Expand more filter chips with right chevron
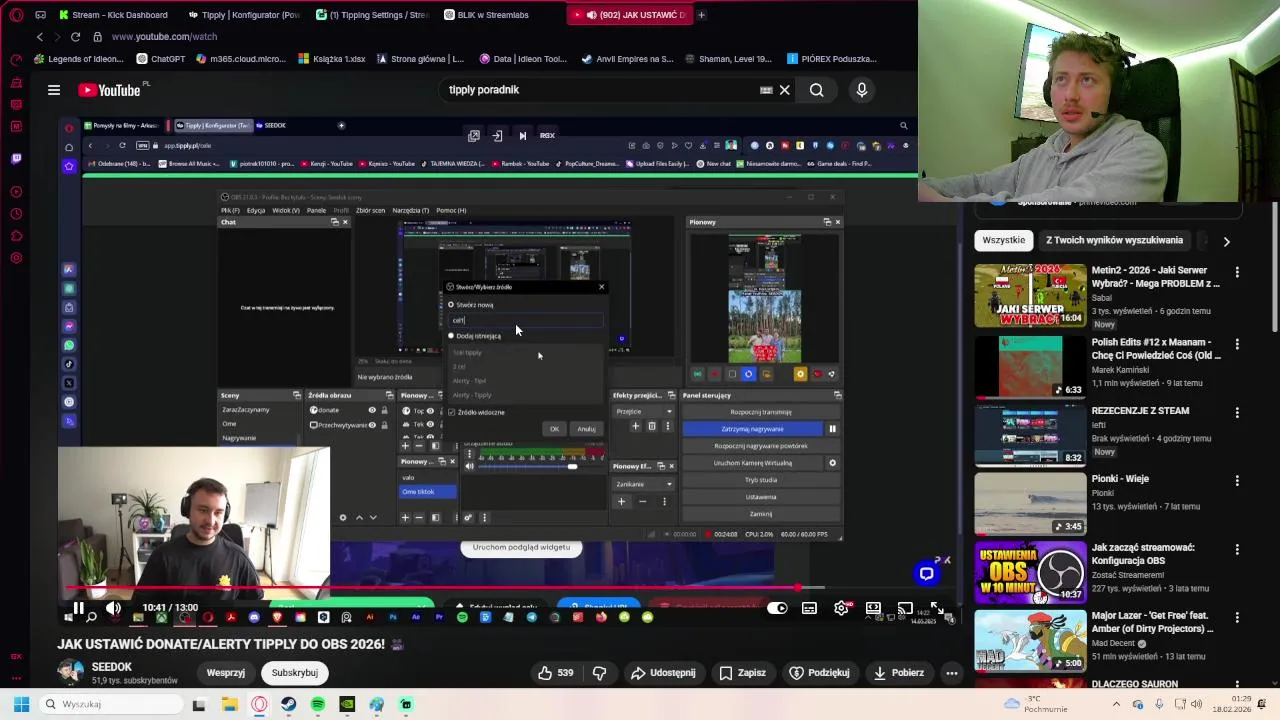Screen dimensions: 1280x720 (x=1226, y=241)
